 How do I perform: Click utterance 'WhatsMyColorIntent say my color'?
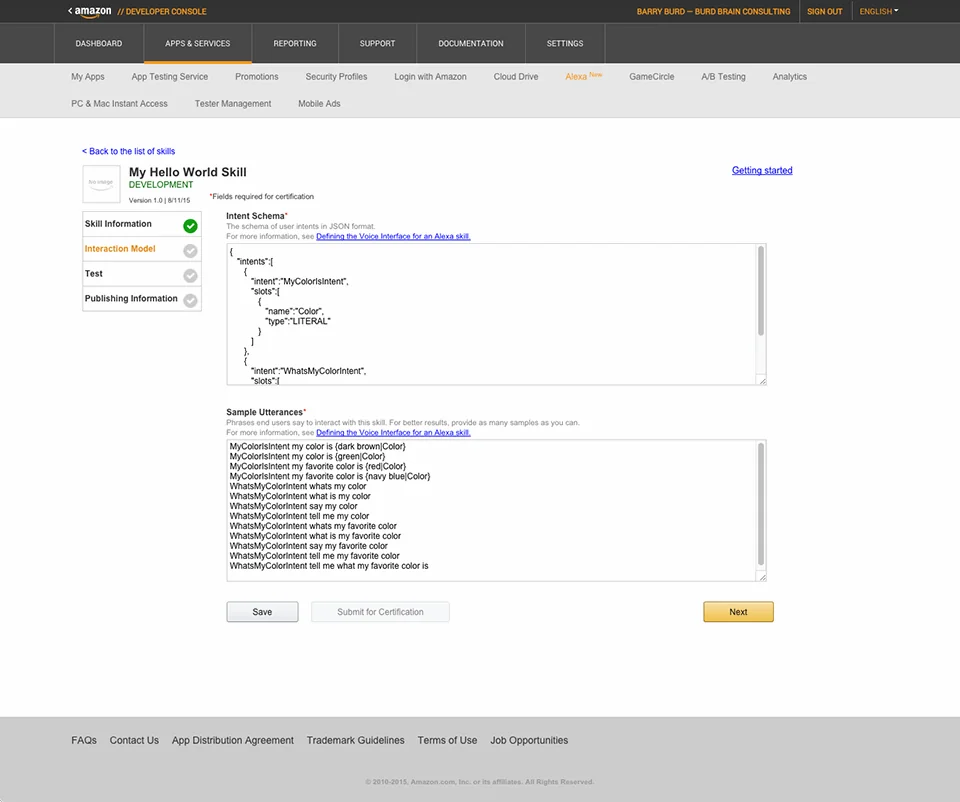pyautogui.click(x=293, y=506)
